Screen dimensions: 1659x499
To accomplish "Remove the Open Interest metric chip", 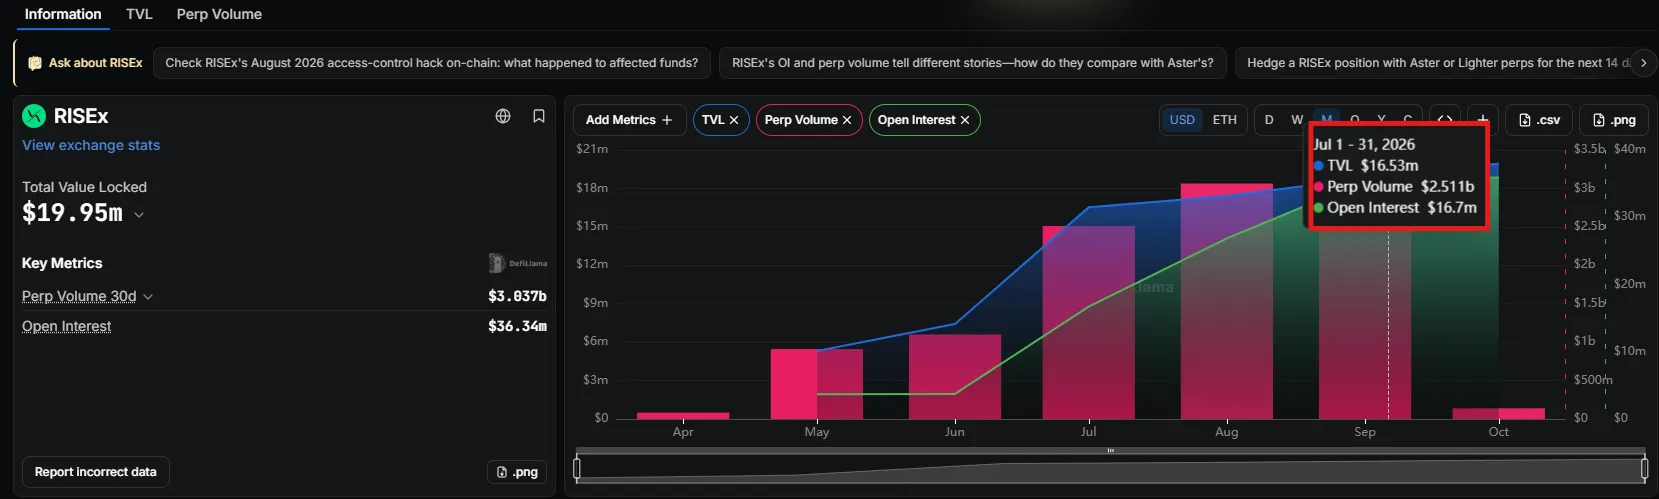I will [965, 120].
